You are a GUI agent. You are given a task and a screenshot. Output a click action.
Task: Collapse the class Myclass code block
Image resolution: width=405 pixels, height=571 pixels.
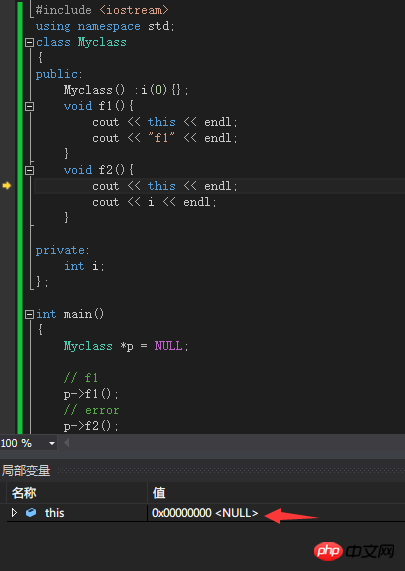coord(29,43)
